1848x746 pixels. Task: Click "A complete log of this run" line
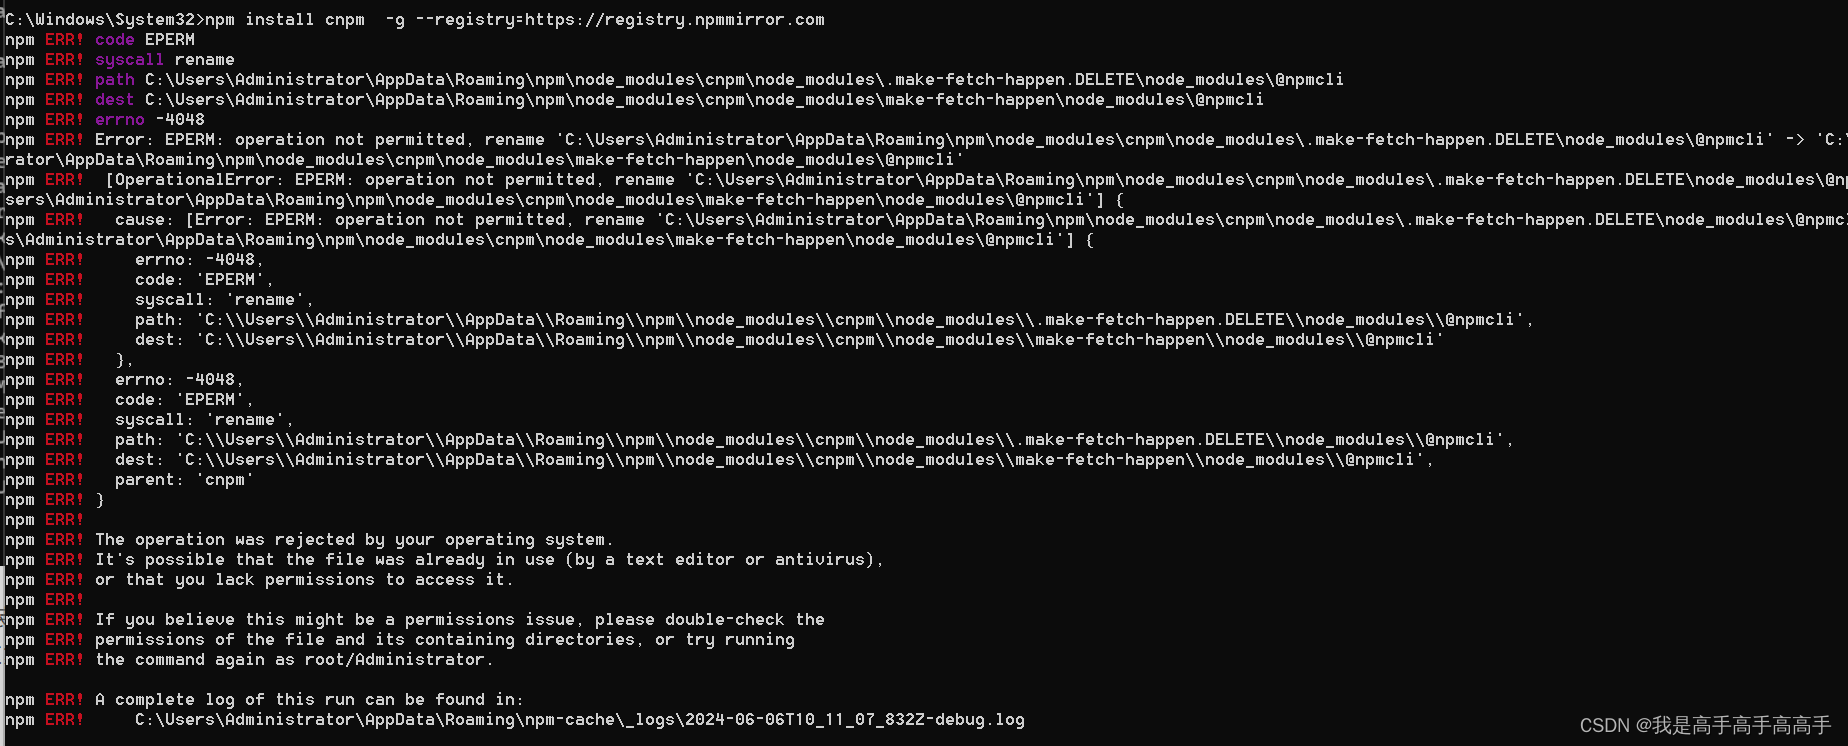coord(308,699)
